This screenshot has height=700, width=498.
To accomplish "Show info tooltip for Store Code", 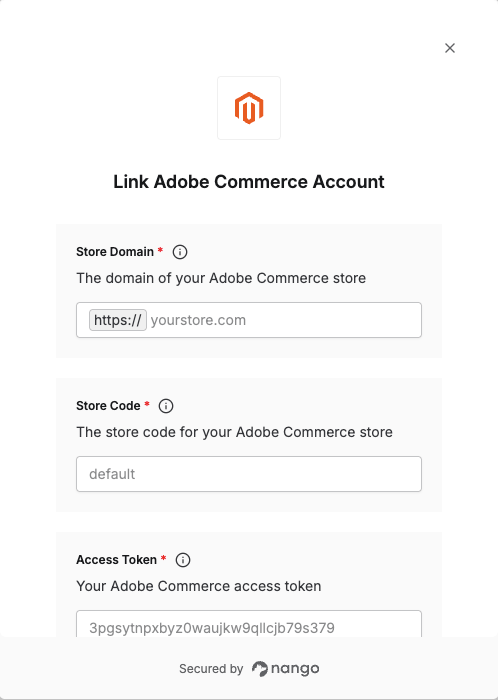I will [166, 406].
